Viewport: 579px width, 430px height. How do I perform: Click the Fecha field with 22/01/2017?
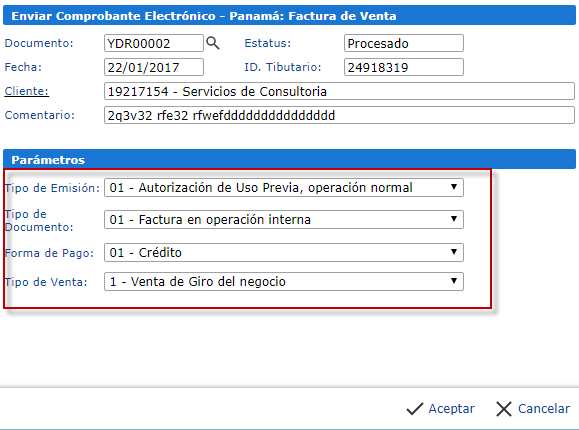(154, 67)
